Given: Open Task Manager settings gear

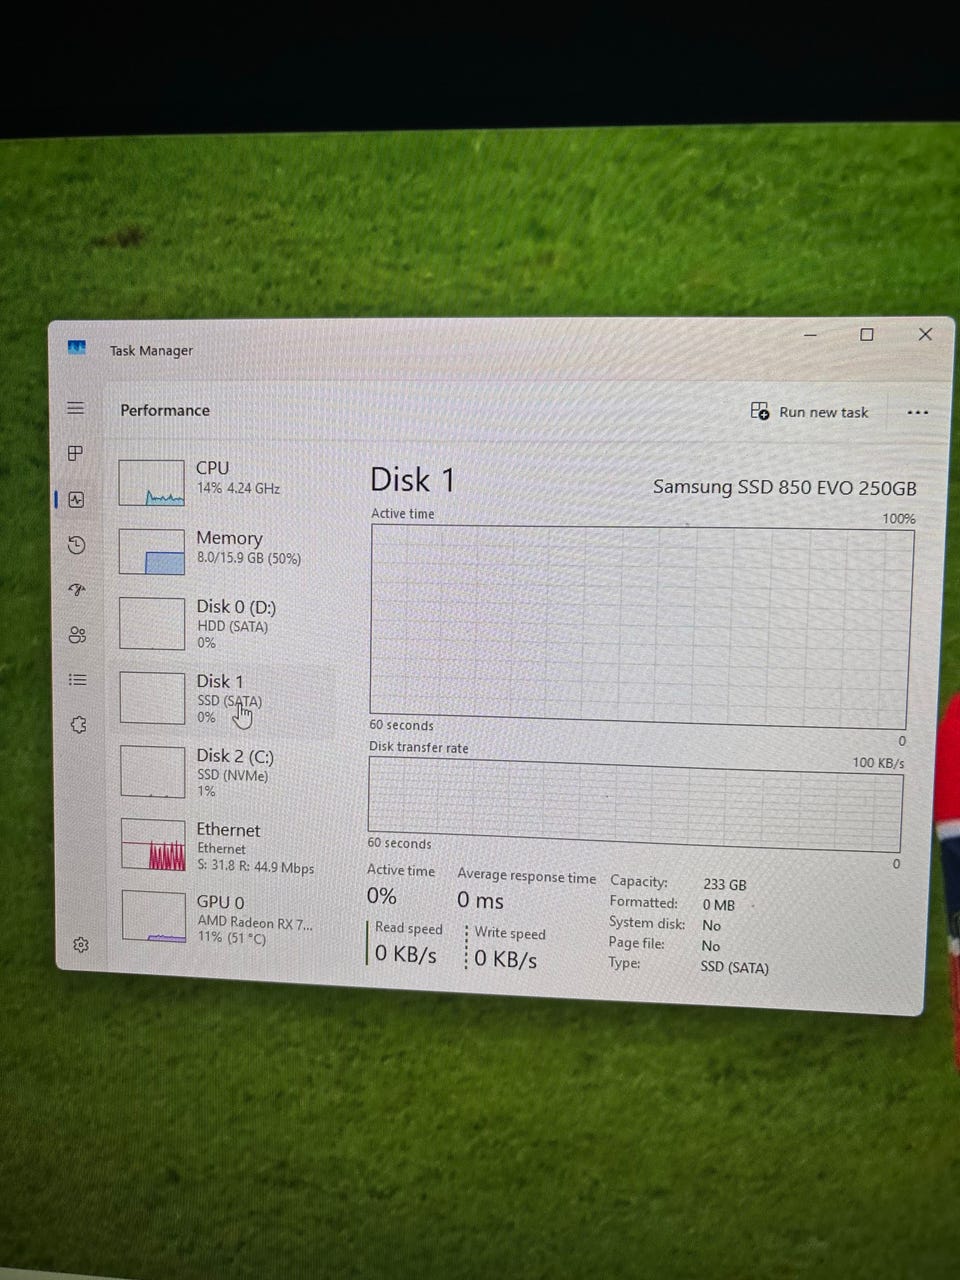Looking at the screenshot, I should point(81,945).
